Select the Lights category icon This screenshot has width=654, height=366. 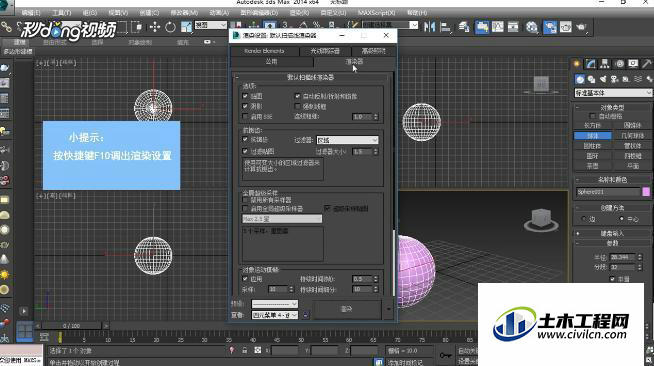603,79
